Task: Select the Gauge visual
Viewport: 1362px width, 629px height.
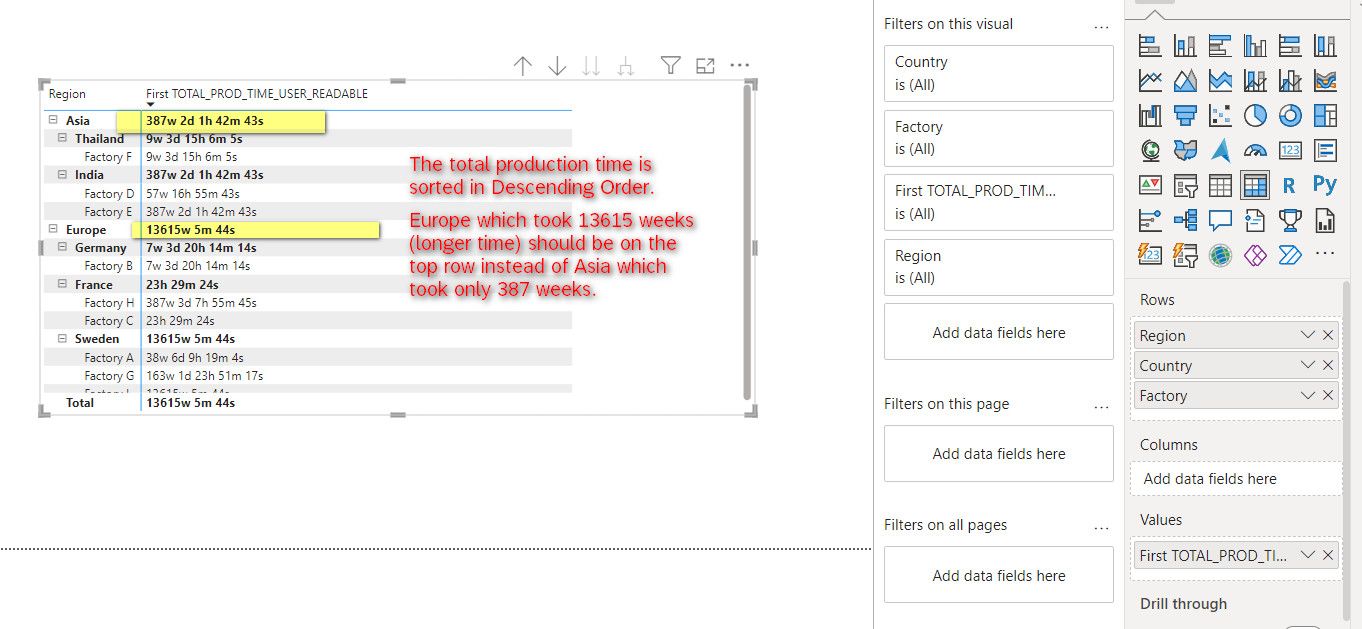Action: point(1255,150)
